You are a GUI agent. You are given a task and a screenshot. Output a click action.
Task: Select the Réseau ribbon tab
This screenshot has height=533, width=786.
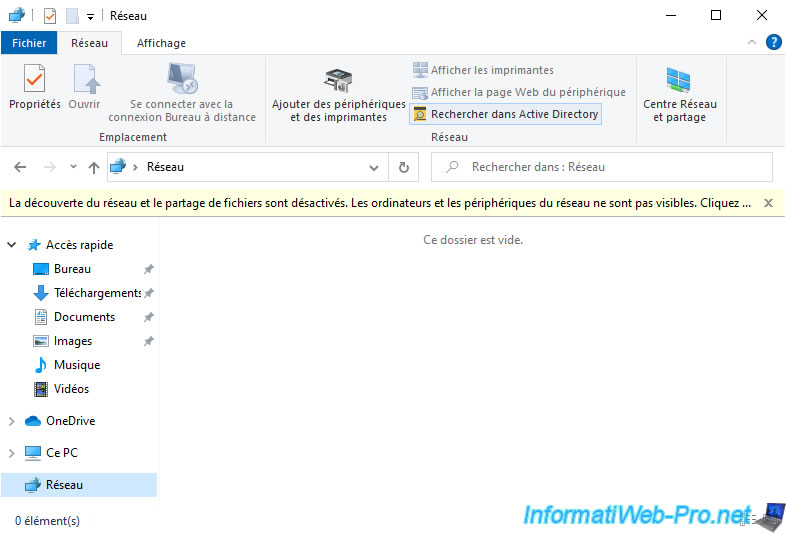(89, 43)
